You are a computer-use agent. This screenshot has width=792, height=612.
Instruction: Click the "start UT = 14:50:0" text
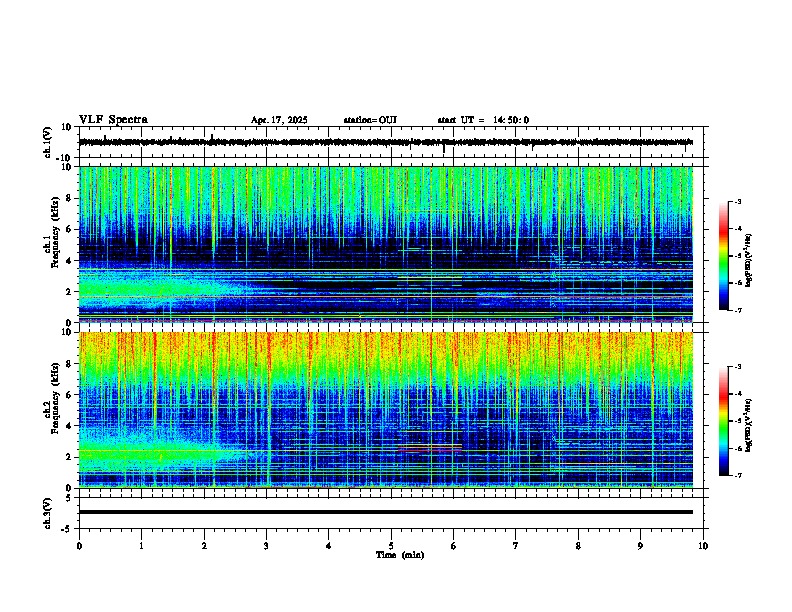[483, 120]
